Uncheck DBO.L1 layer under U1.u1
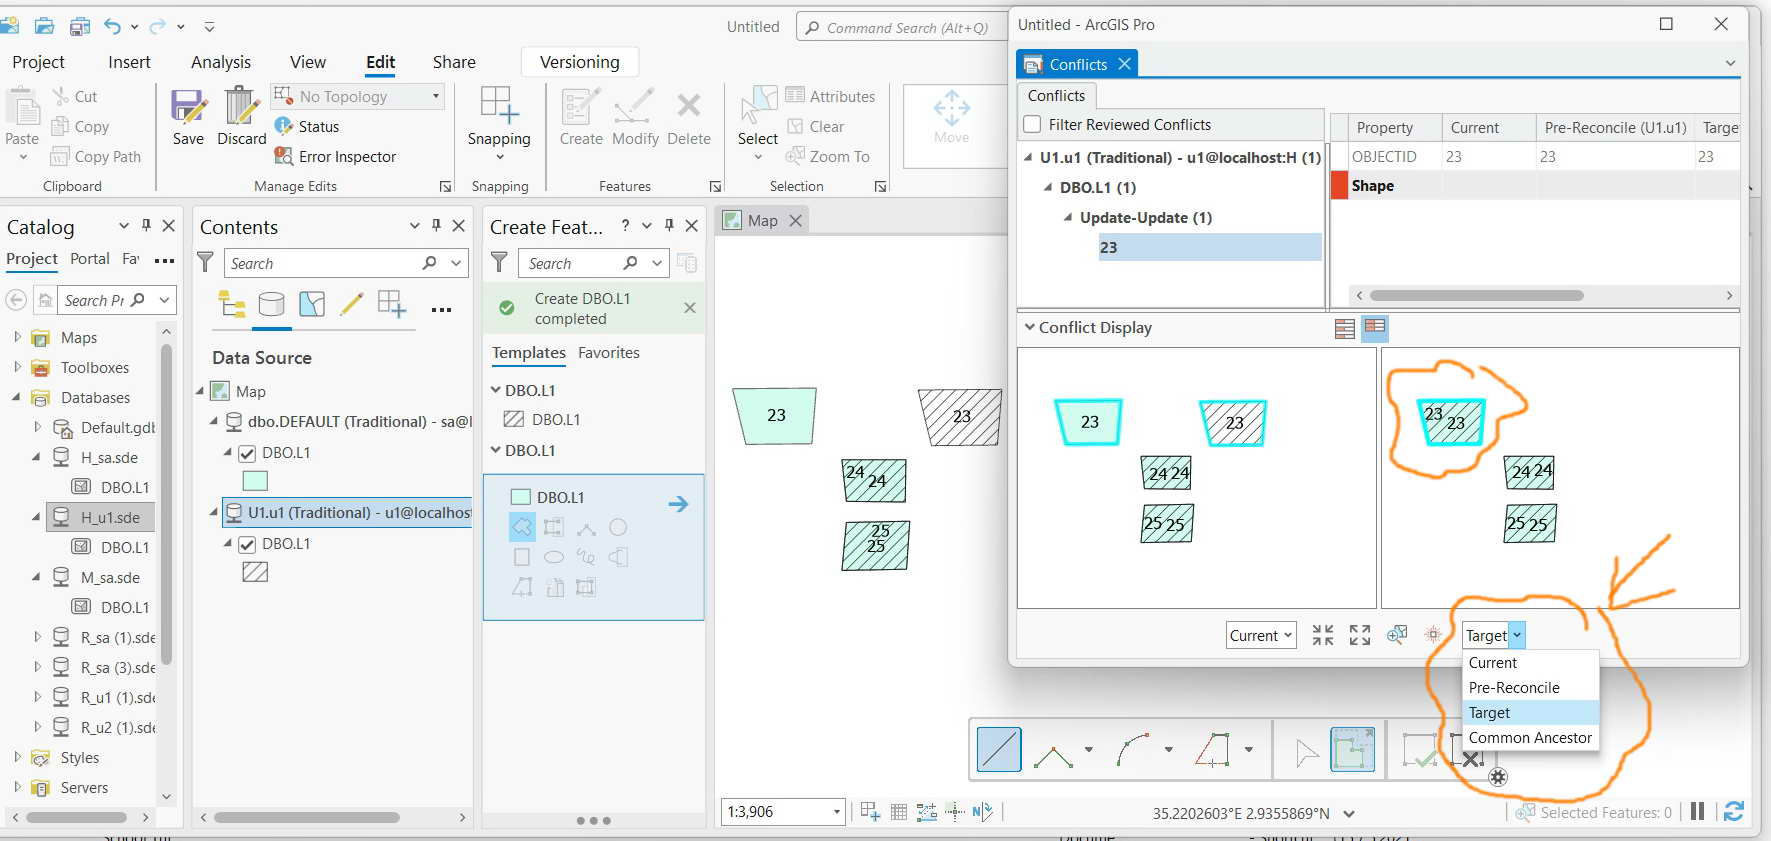Viewport: 1771px width, 841px height. pyautogui.click(x=247, y=544)
